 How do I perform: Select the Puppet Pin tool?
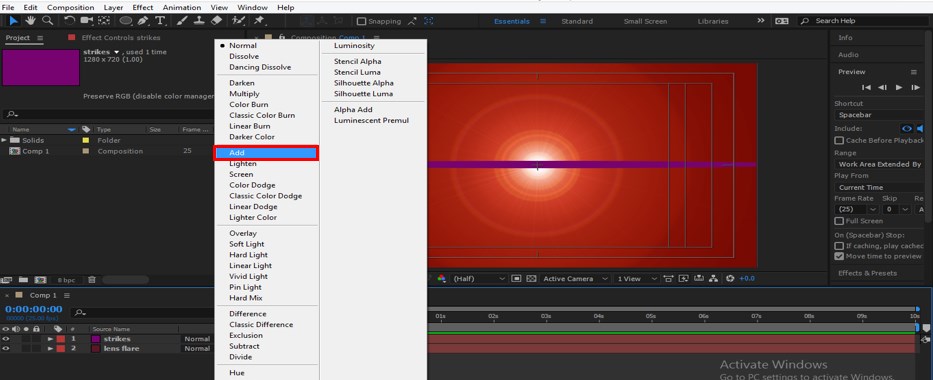[x=259, y=21]
